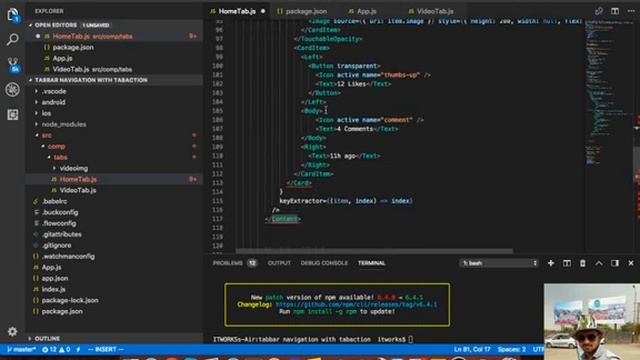The width and height of the screenshot is (640, 360).
Task: Switch to the App.js editor tab
Action: coord(367,11)
